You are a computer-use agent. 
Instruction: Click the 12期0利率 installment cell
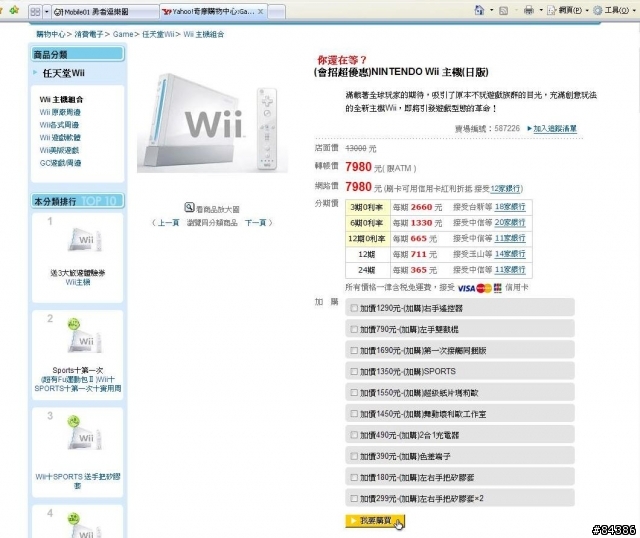click(368, 238)
